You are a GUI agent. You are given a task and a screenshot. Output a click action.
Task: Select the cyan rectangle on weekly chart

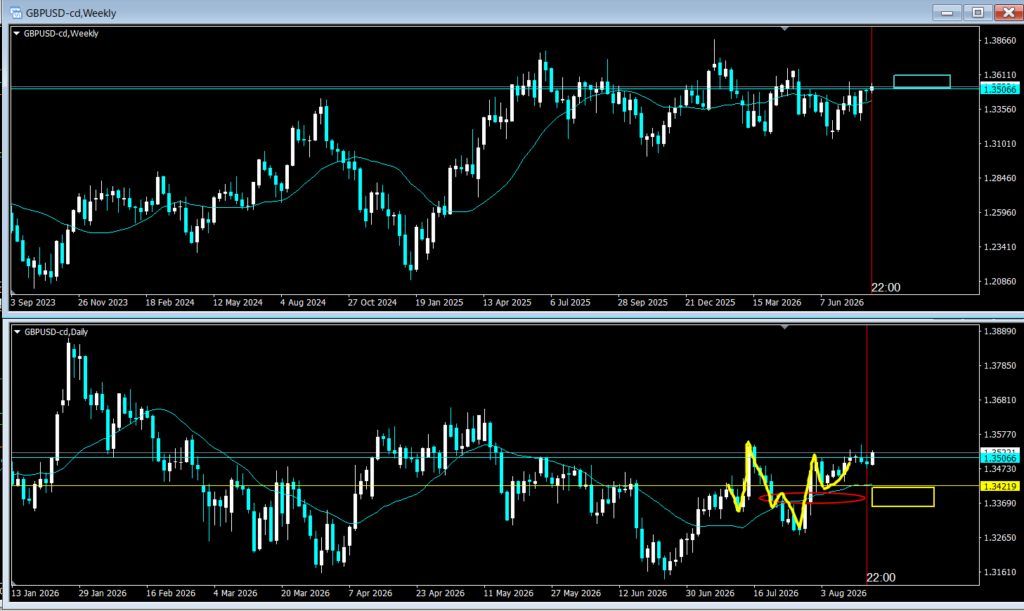921,82
